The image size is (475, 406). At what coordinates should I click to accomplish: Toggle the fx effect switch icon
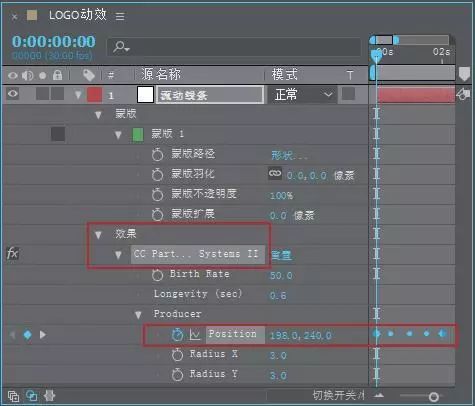[x=13, y=253]
